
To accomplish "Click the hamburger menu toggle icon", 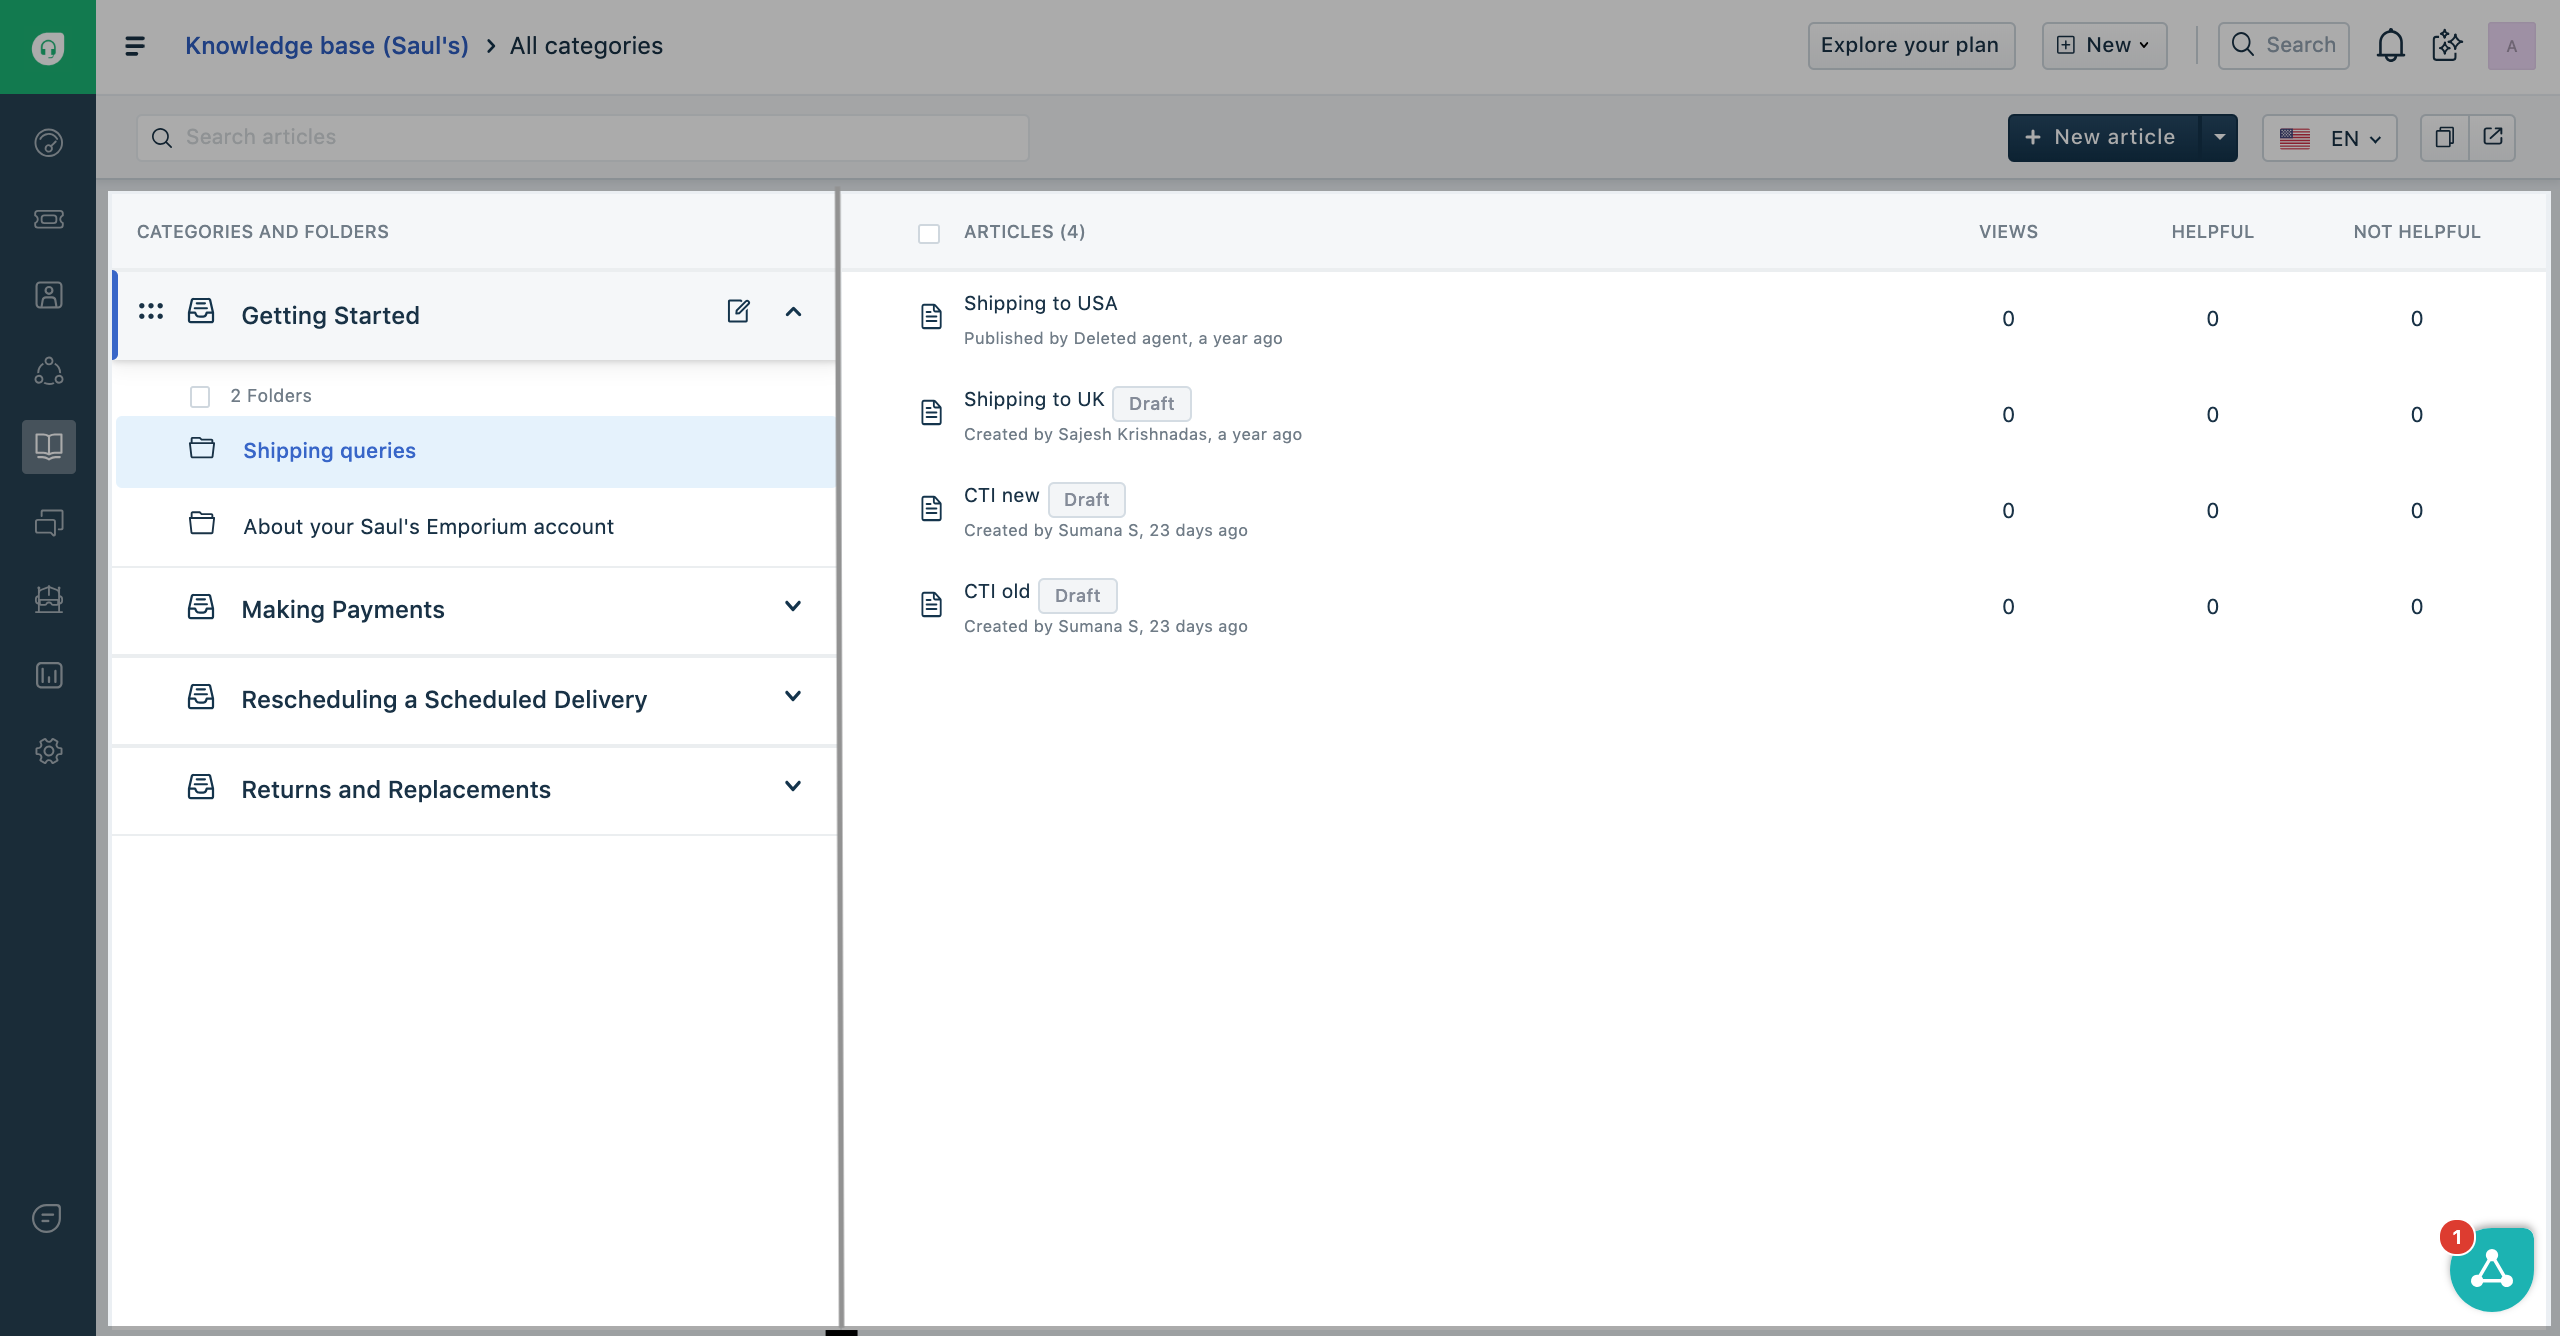I will (135, 46).
